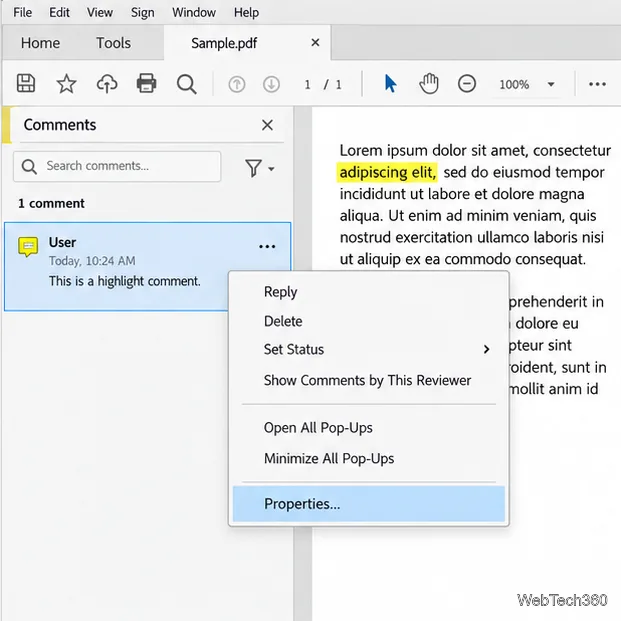The width and height of the screenshot is (621, 621).
Task: Open the Help menu
Action: pyautogui.click(x=246, y=13)
